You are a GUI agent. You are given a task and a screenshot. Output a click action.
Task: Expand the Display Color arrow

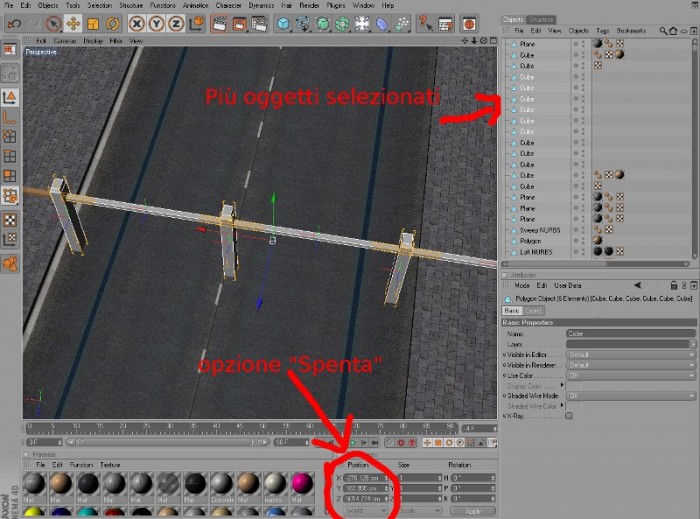coord(562,385)
